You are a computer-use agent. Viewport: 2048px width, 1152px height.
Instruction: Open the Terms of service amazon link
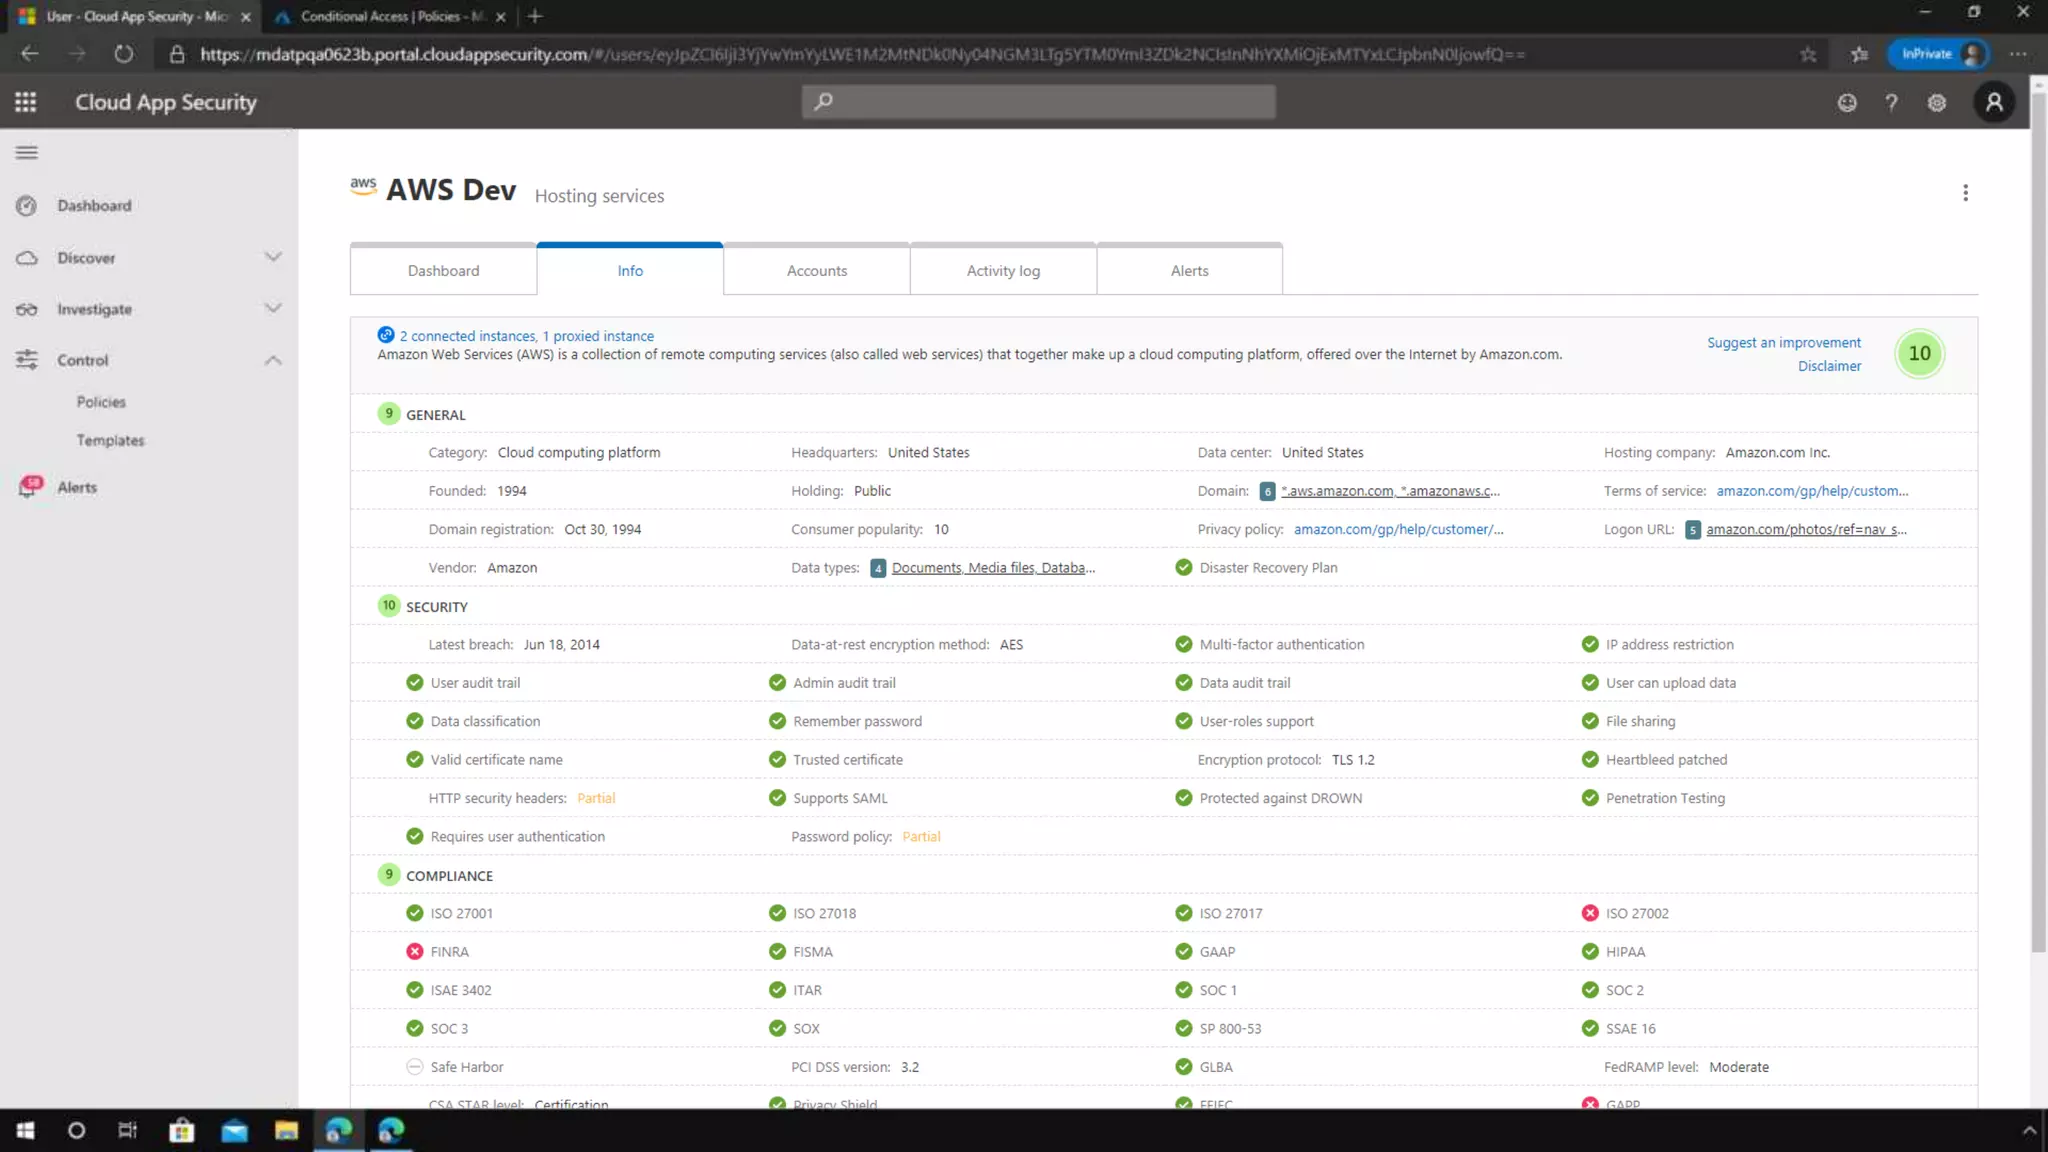[x=1812, y=491]
